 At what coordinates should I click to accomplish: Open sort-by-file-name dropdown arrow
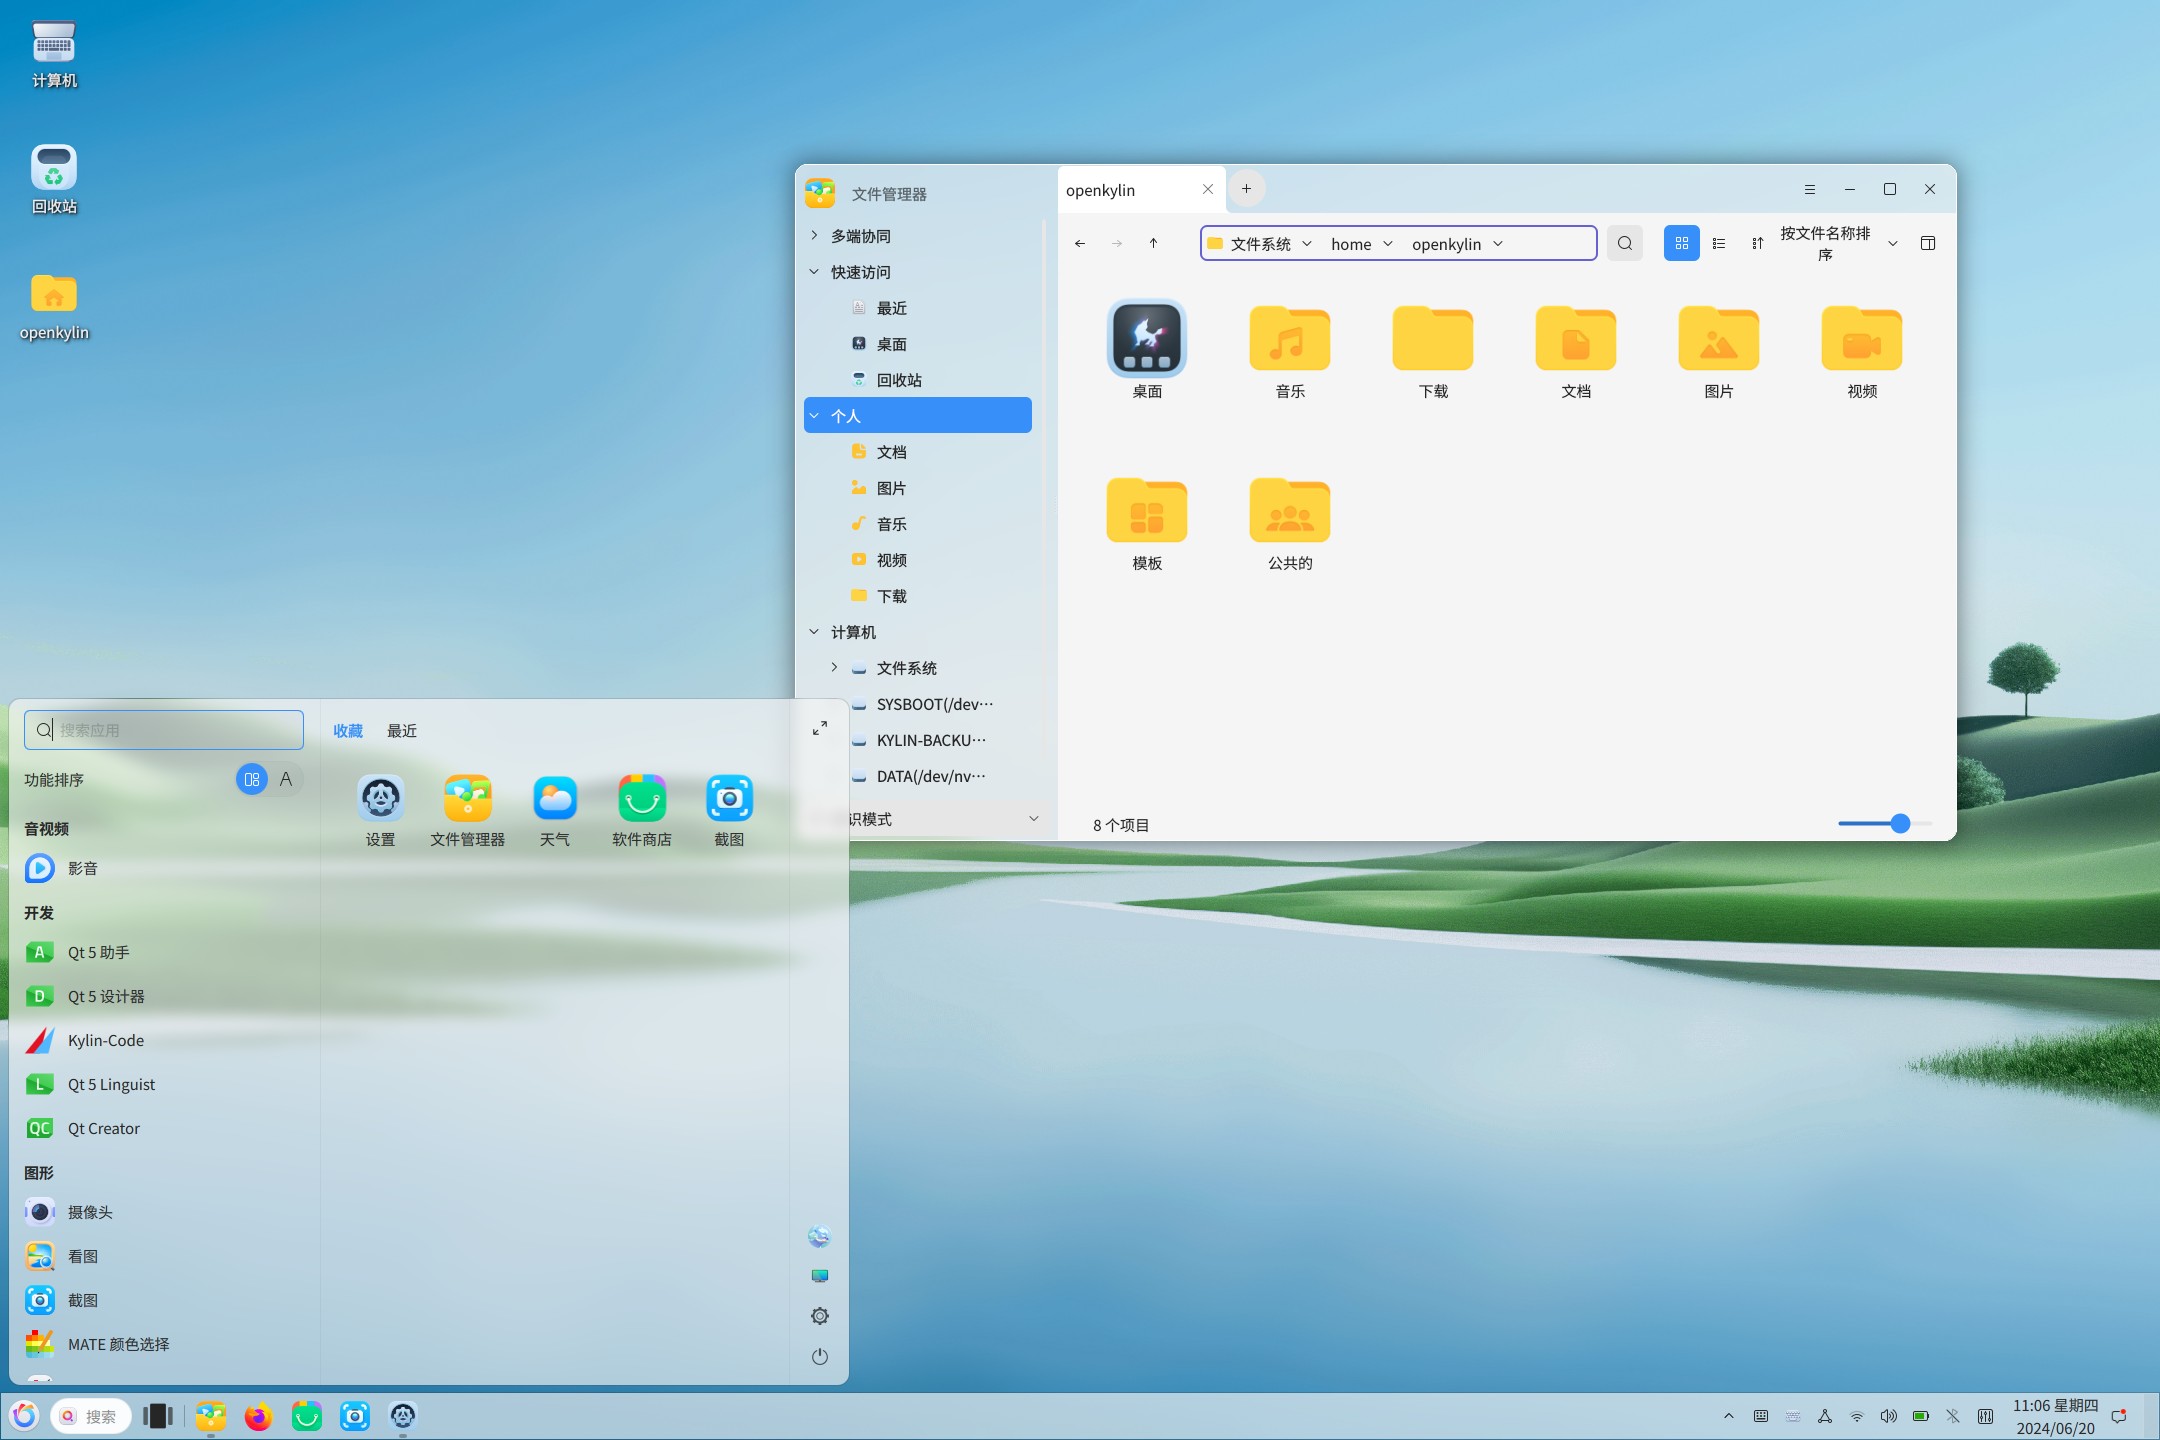(x=1892, y=243)
